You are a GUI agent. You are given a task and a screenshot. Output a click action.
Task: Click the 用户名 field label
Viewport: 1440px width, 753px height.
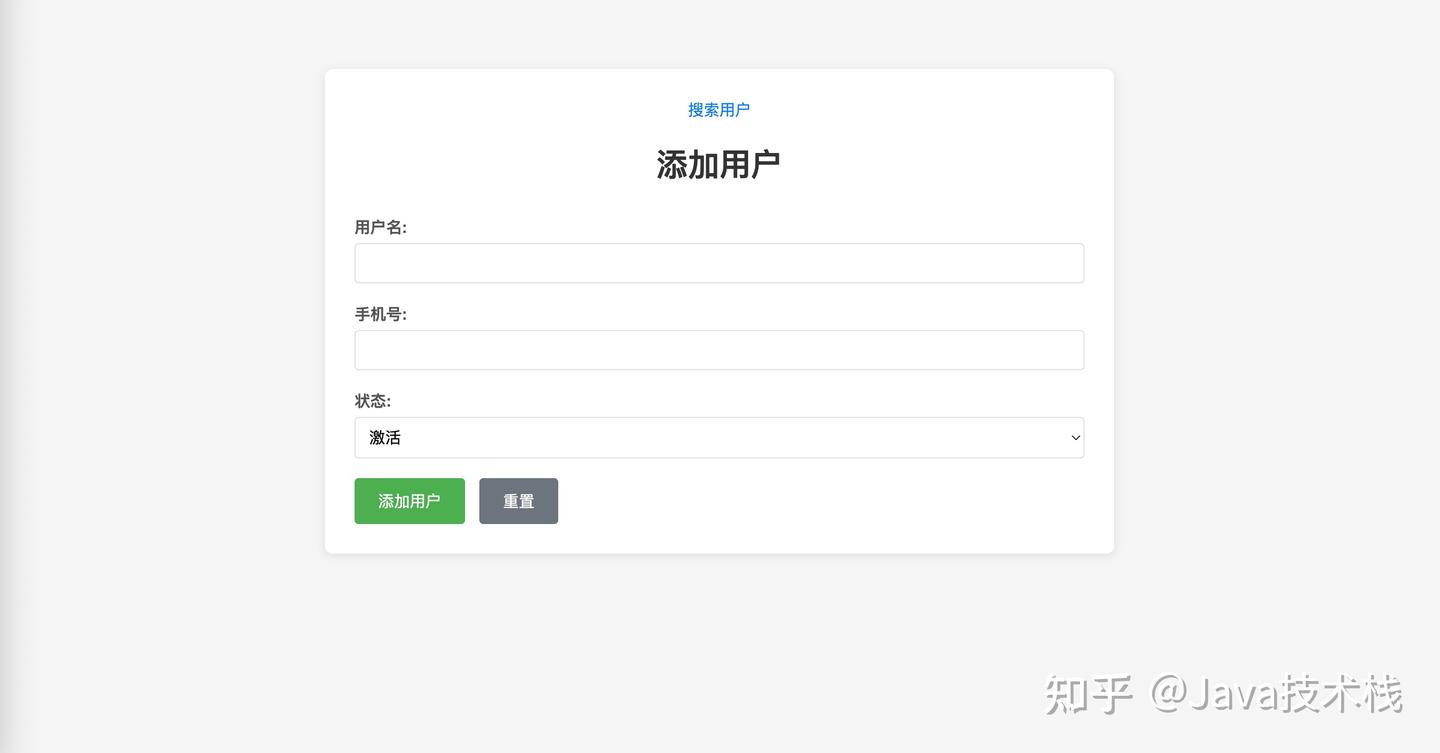[380, 227]
